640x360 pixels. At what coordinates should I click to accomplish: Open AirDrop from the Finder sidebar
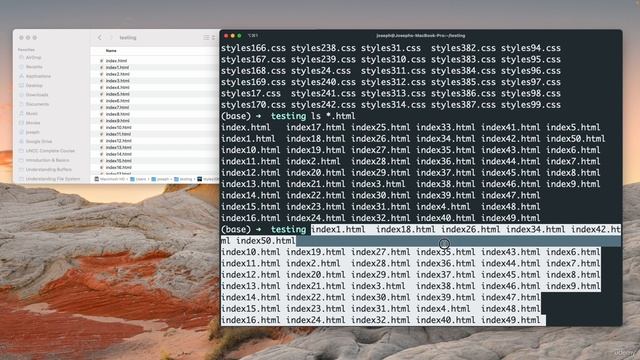pos(33,58)
